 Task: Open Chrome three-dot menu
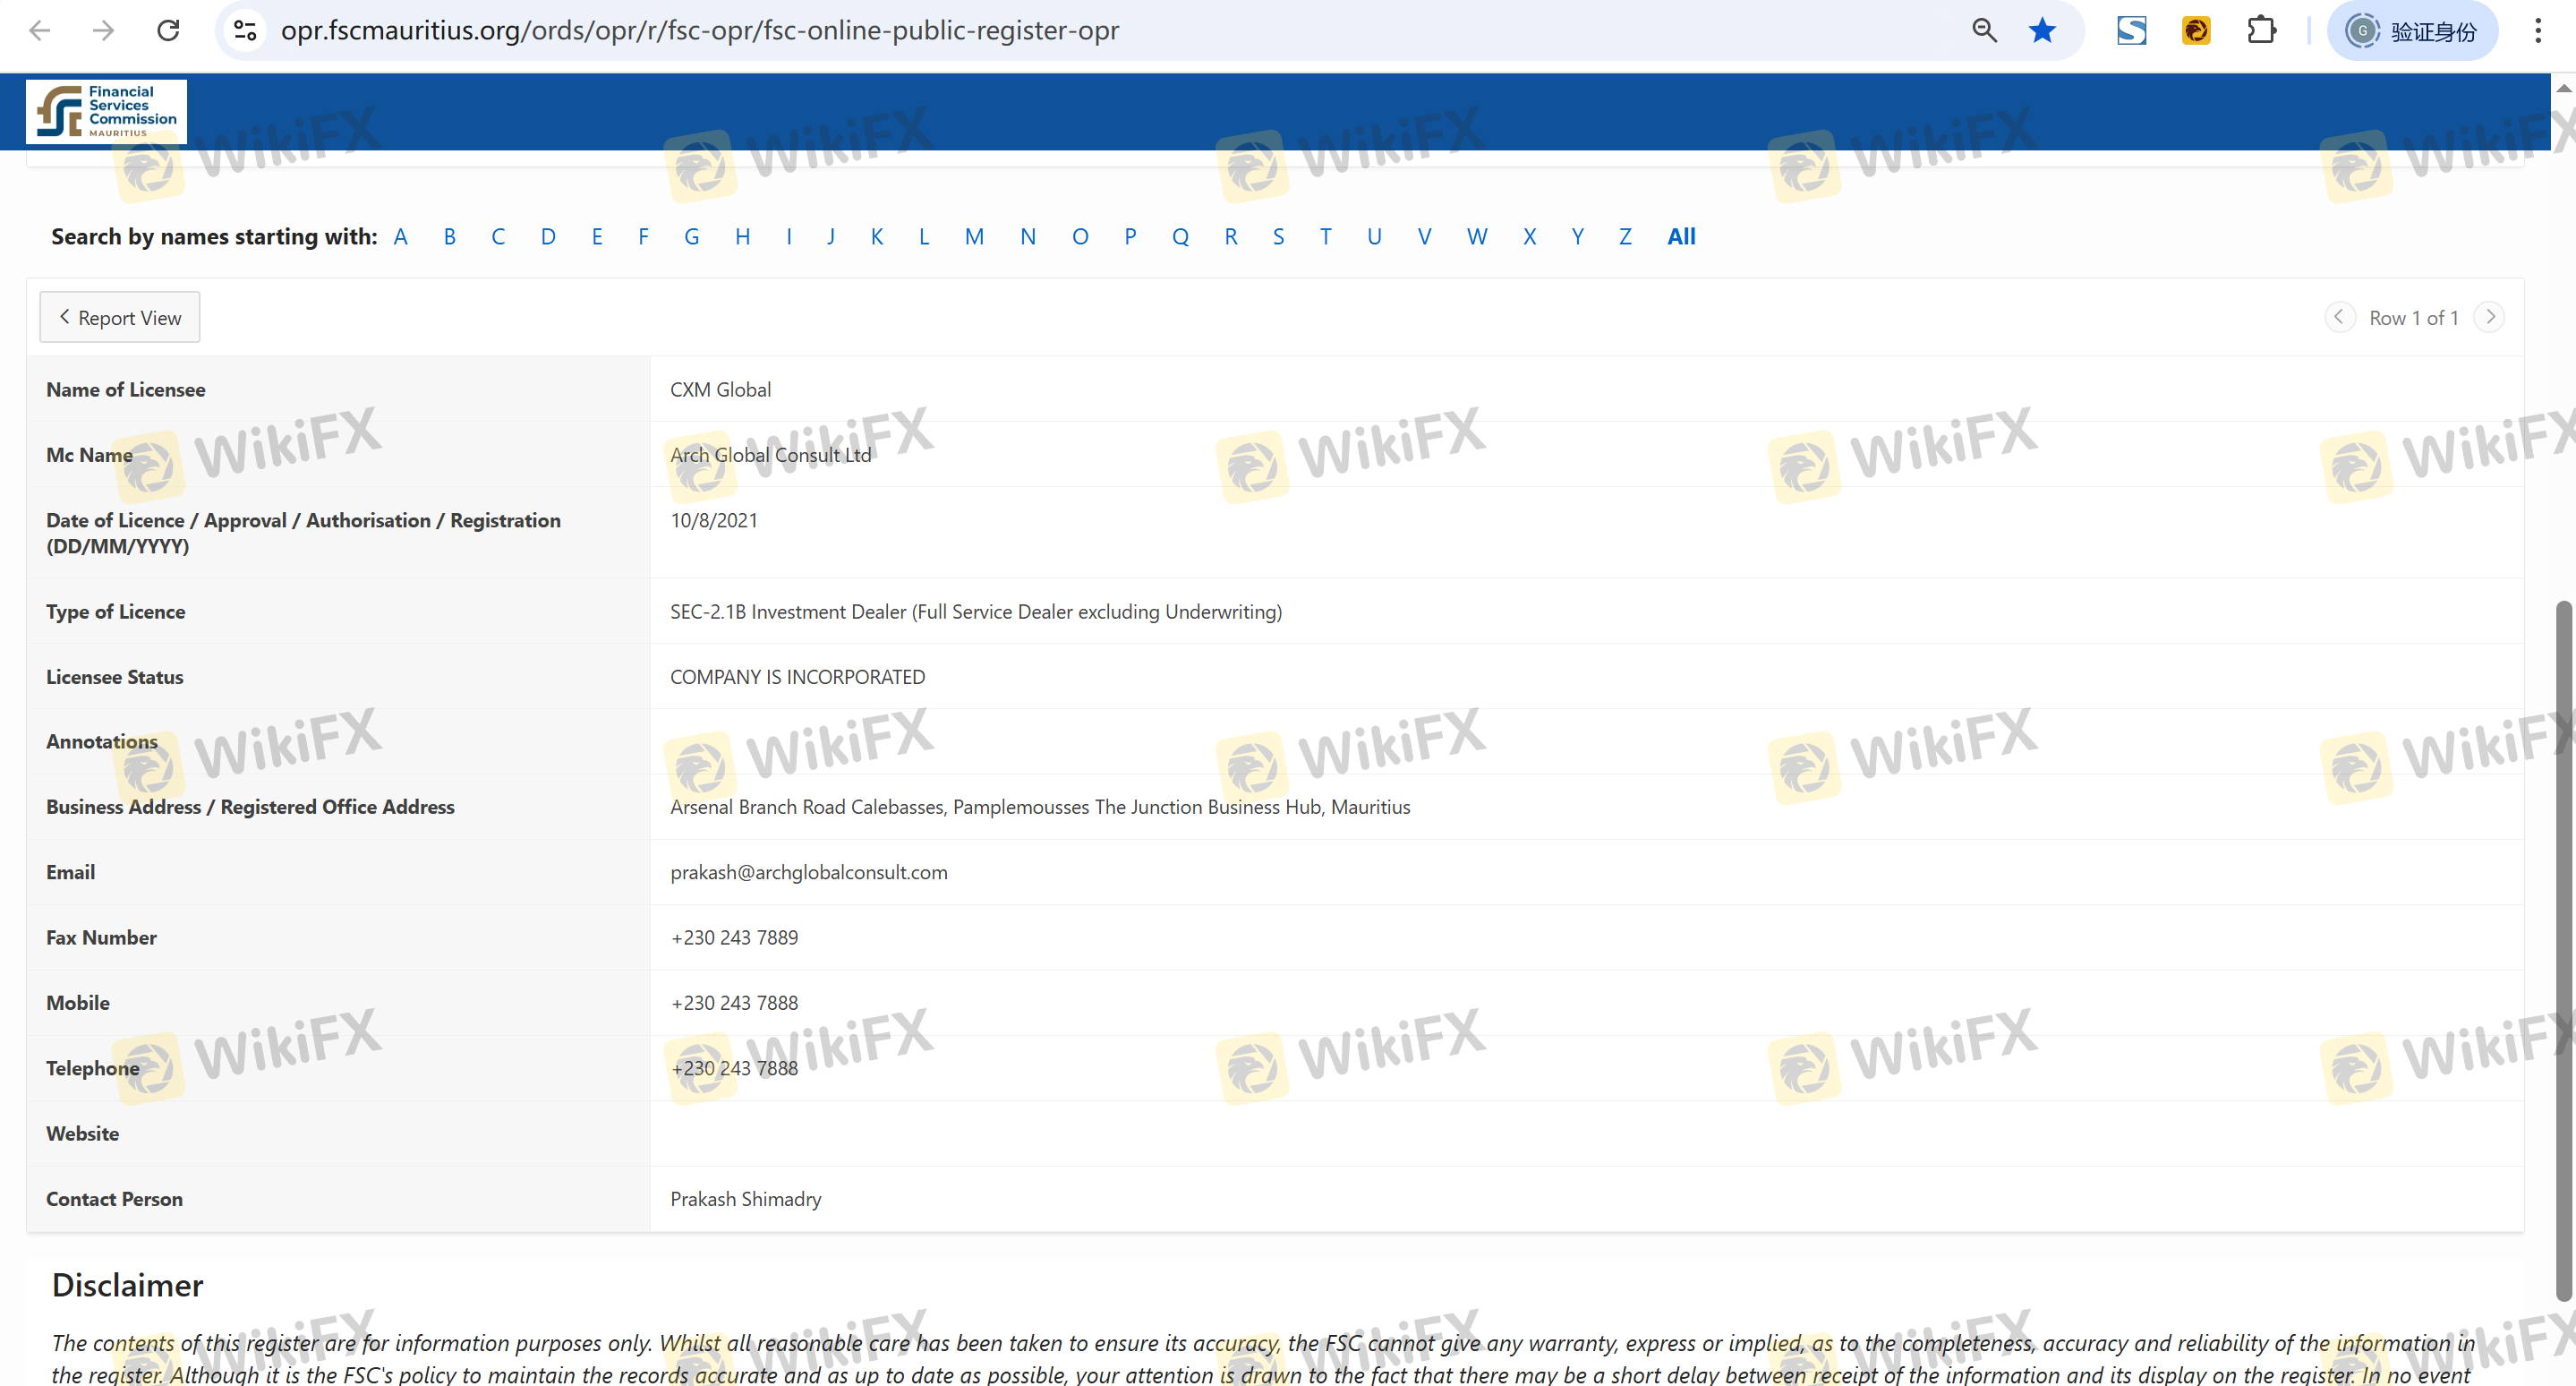(x=2538, y=30)
